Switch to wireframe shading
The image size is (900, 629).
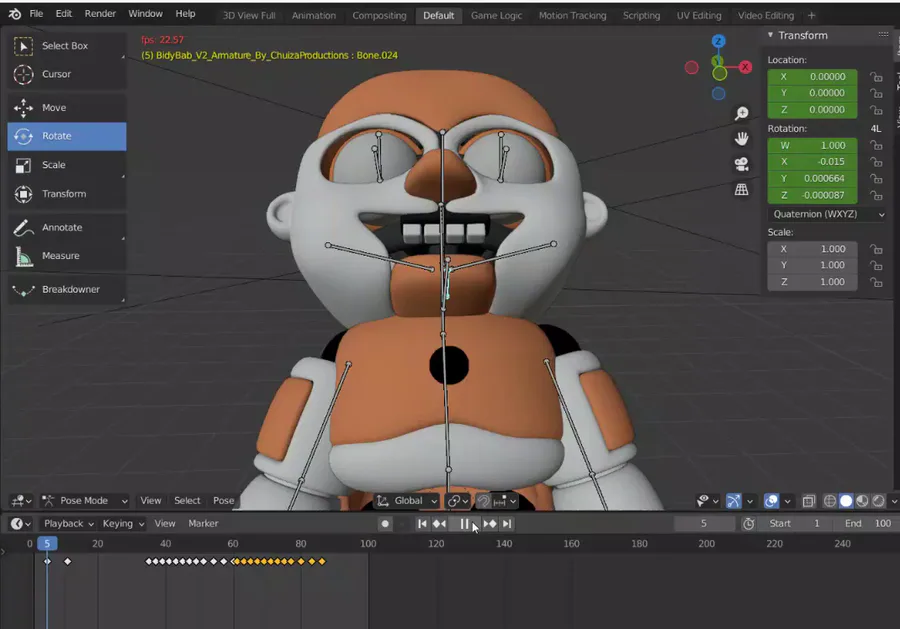[x=830, y=502]
